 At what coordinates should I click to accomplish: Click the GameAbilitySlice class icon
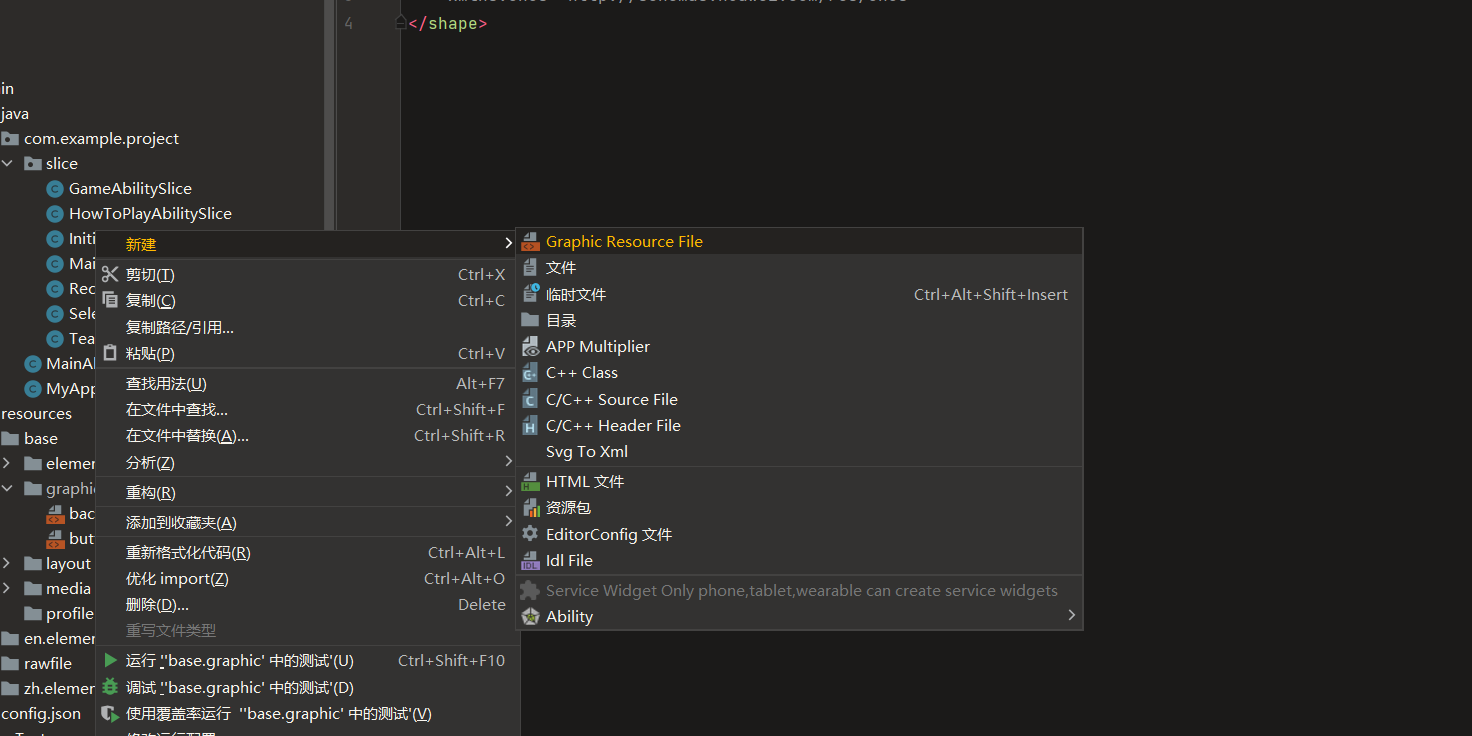(55, 188)
